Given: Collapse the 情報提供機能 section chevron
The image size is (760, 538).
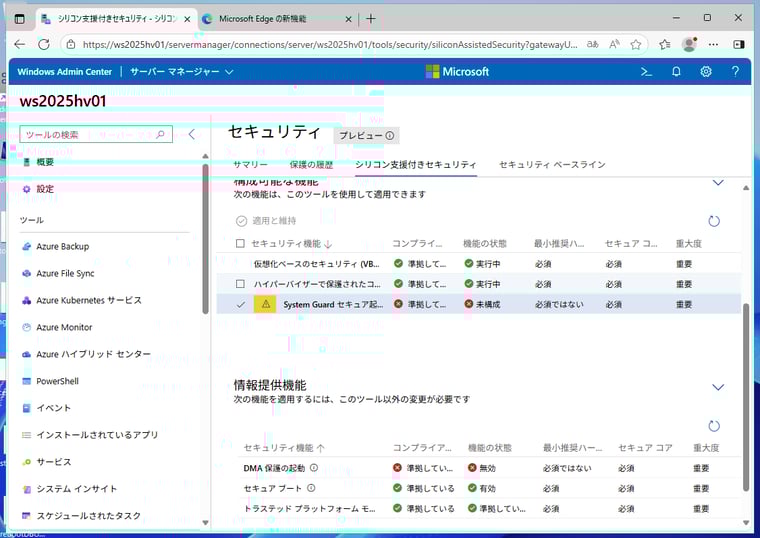Looking at the screenshot, I should pyautogui.click(x=718, y=387).
